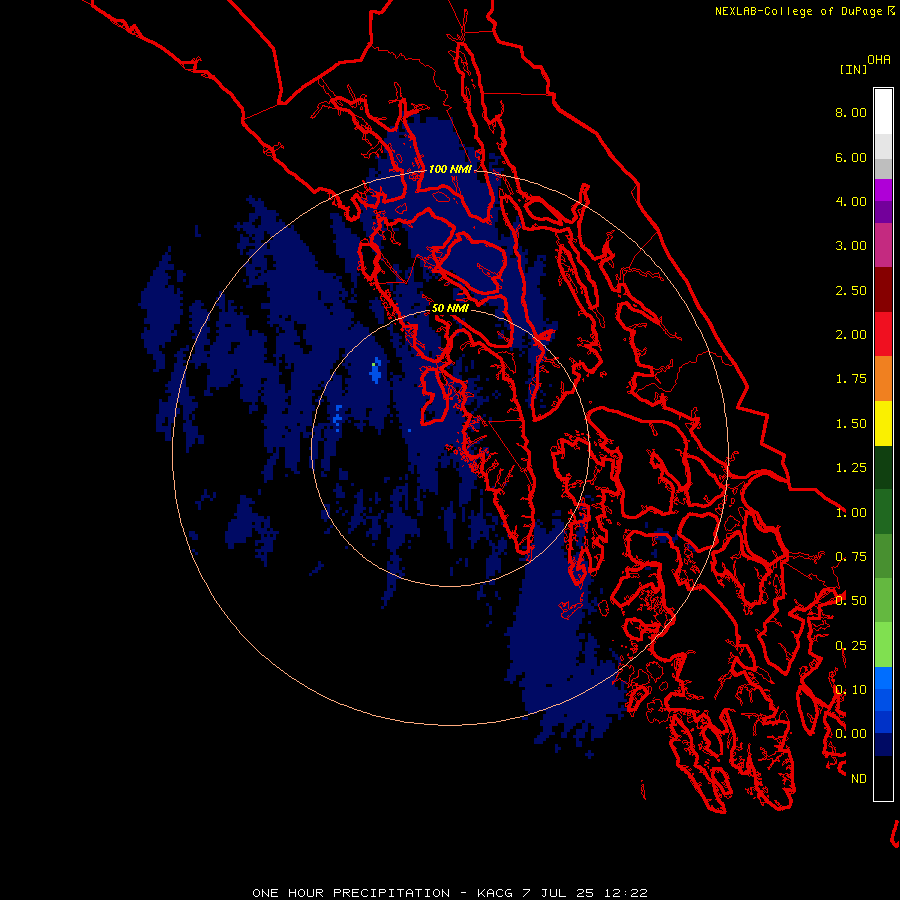
Task: Click the OHA product label
Action: (879, 60)
